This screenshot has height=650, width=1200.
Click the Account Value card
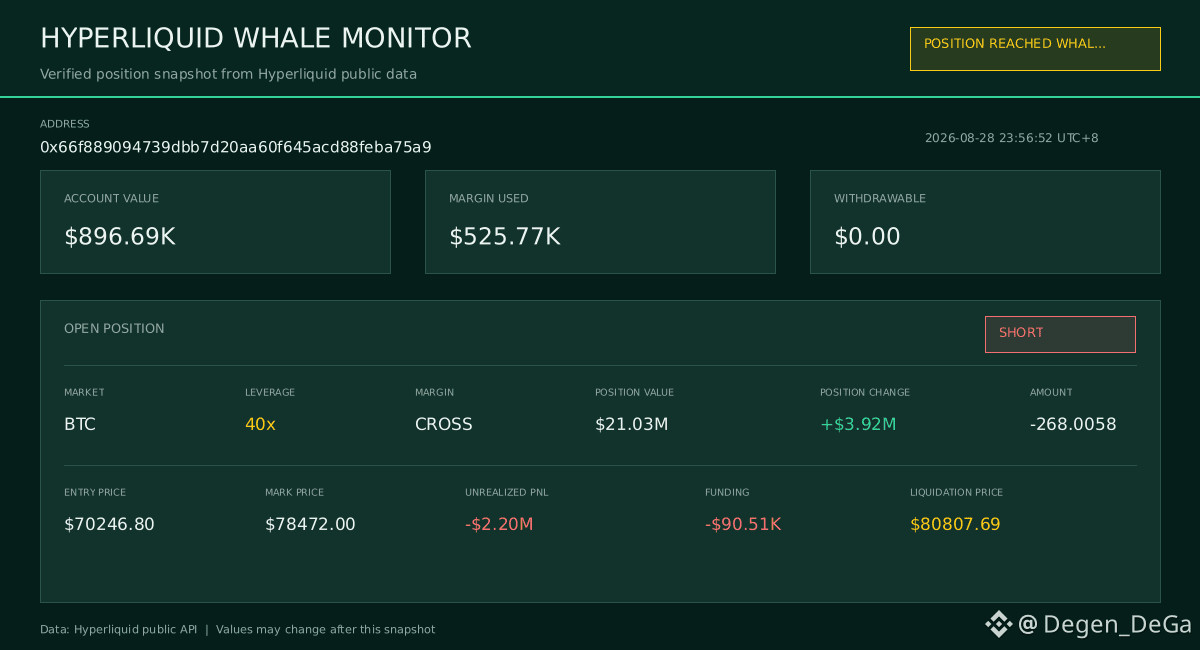tap(215, 222)
